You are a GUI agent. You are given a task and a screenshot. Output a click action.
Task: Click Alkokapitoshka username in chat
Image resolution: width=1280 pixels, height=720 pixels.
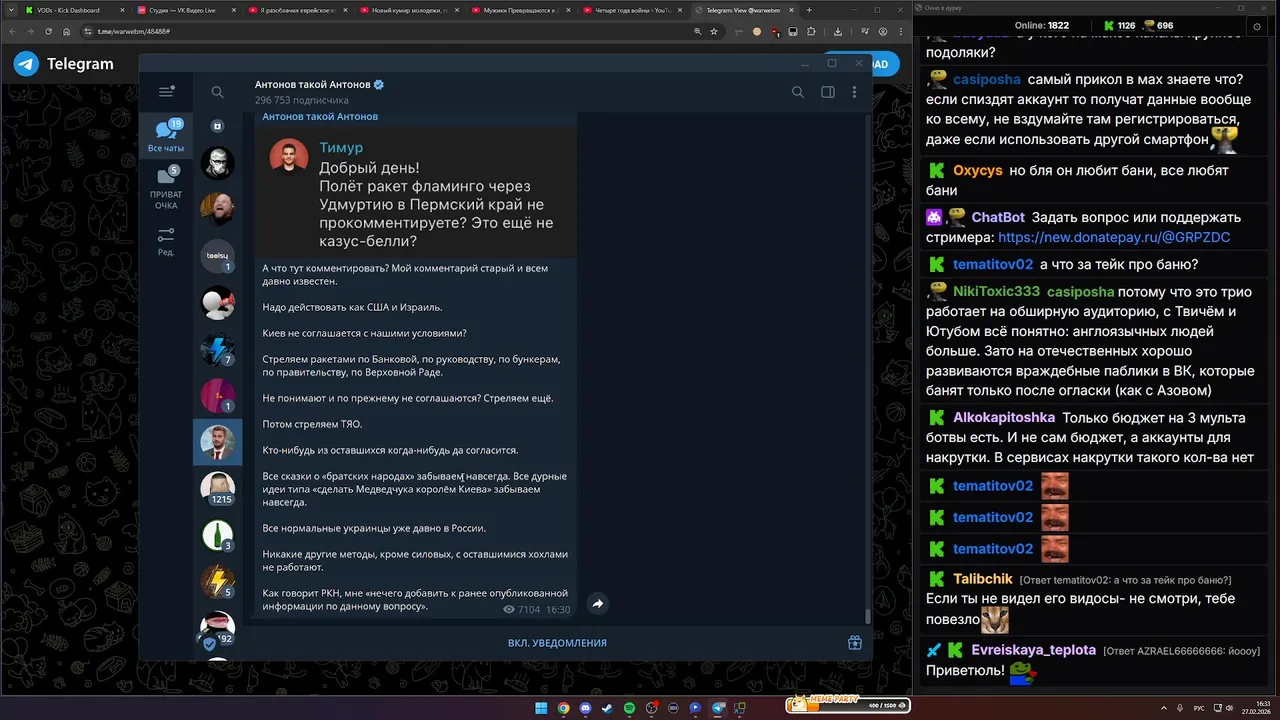[1004, 418]
